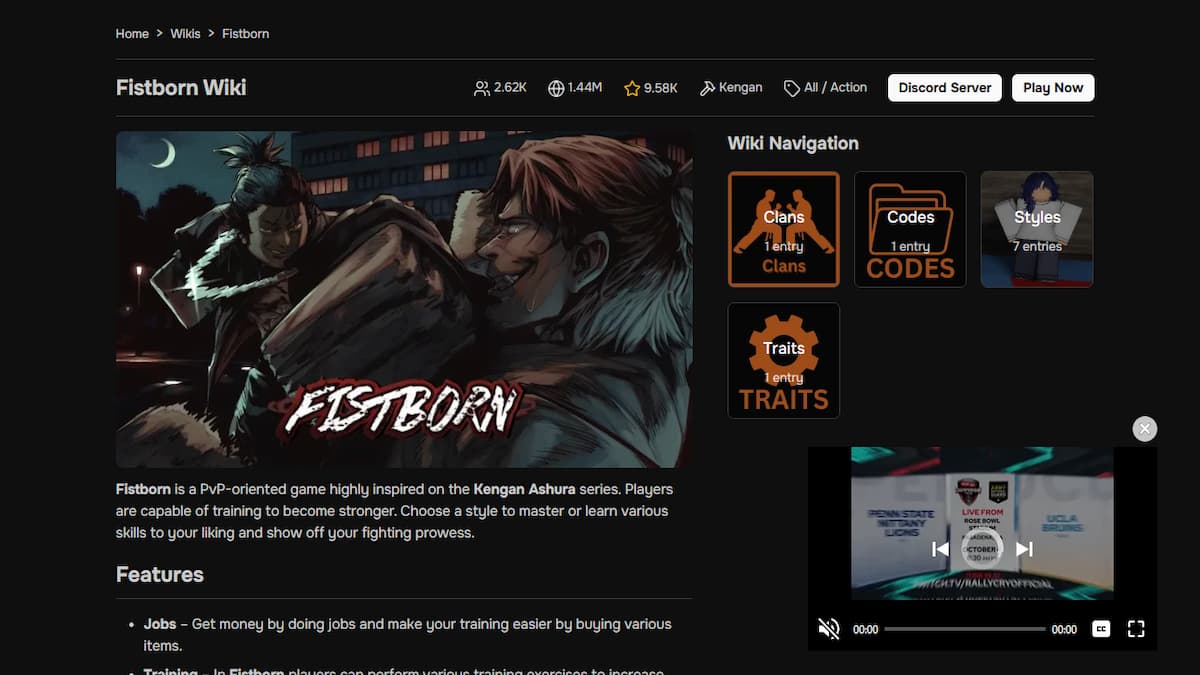Enter fullscreen video mode
Viewport: 1200px width, 675px height.
coord(1136,629)
